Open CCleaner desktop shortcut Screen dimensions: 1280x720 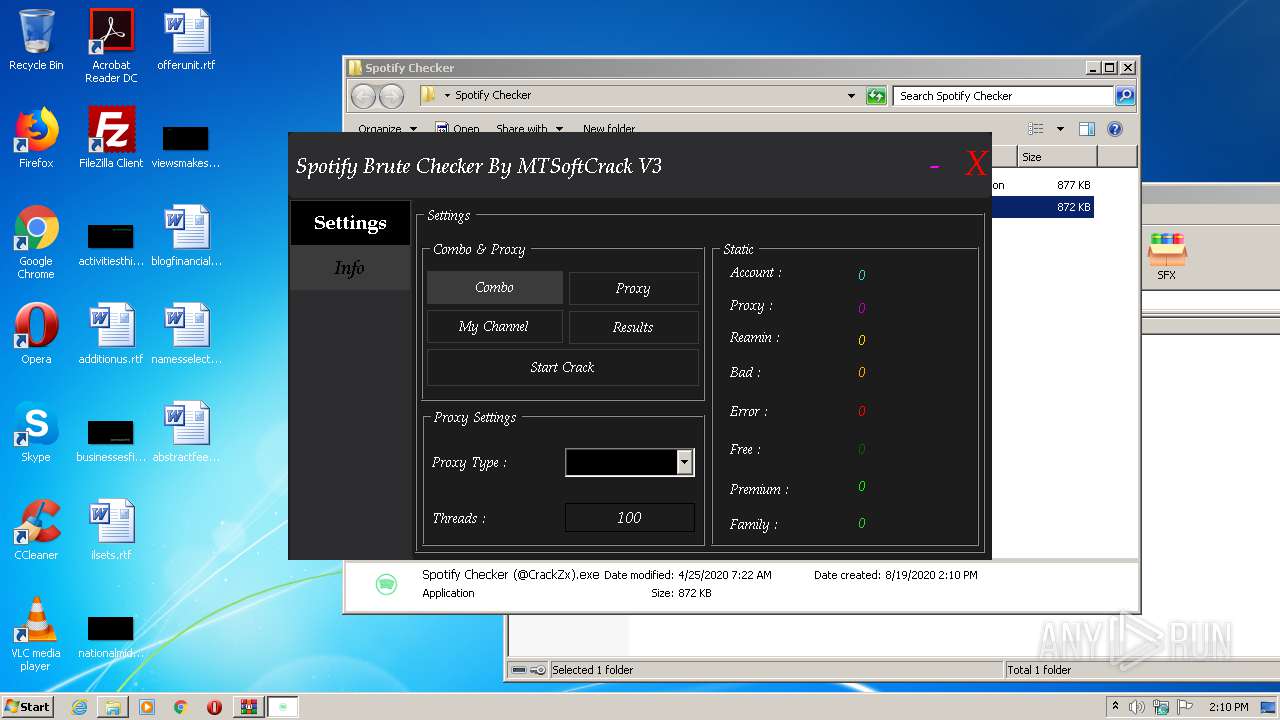click(x=36, y=529)
